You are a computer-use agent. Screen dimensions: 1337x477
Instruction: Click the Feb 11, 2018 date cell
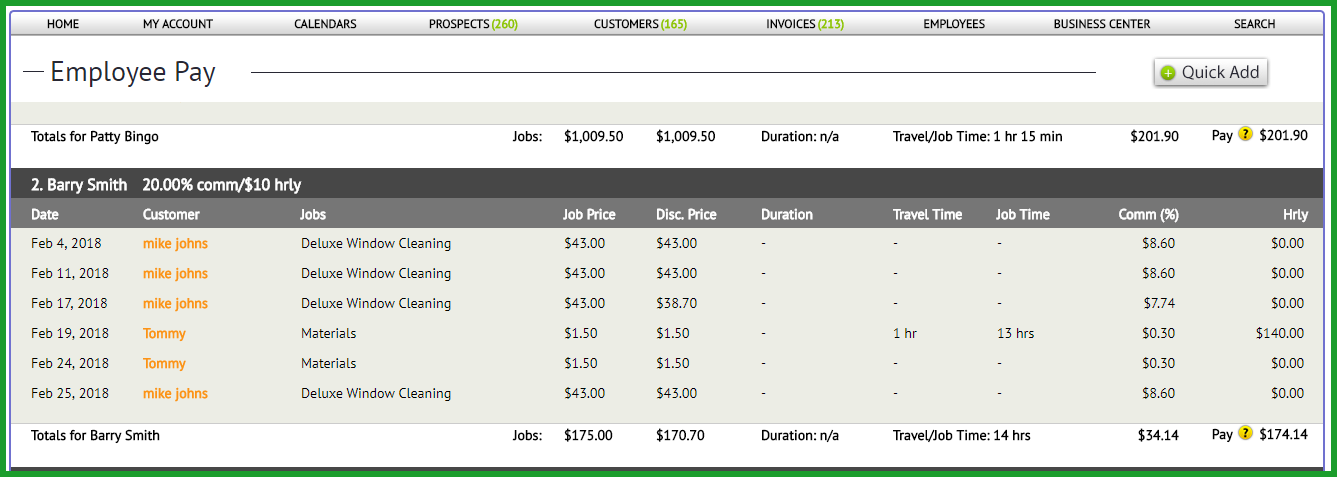pos(70,273)
